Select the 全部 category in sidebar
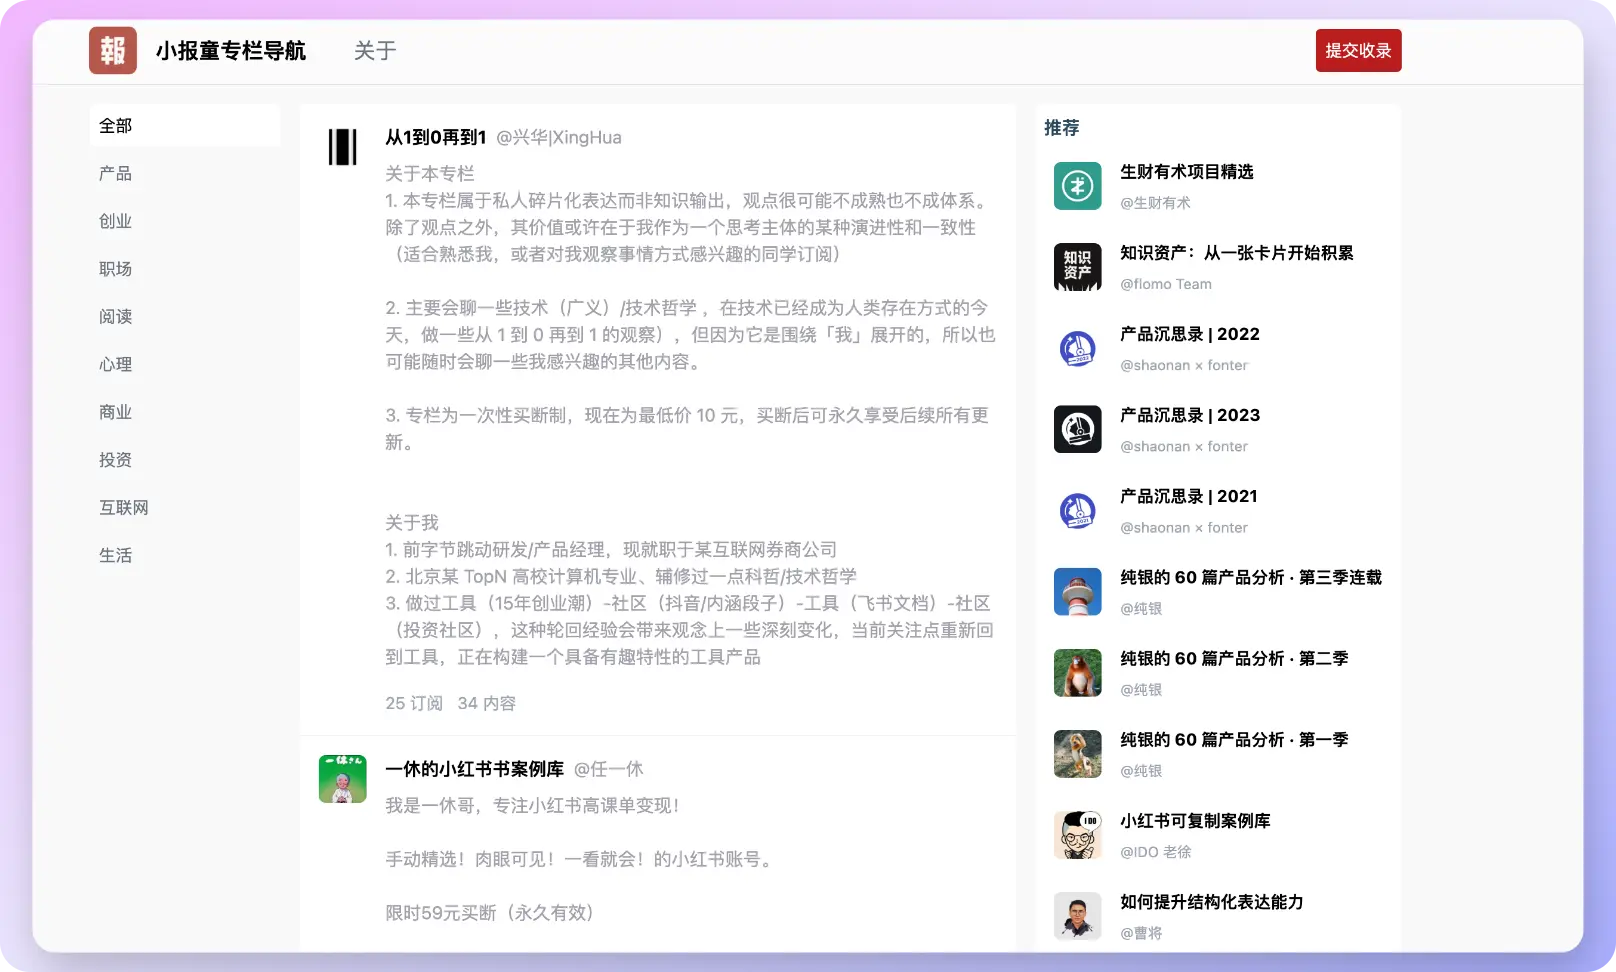This screenshot has height=972, width=1616. tap(116, 126)
